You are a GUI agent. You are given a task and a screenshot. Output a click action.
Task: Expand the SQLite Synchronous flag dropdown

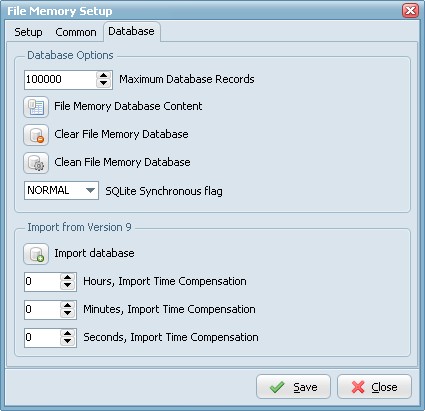click(90, 190)
